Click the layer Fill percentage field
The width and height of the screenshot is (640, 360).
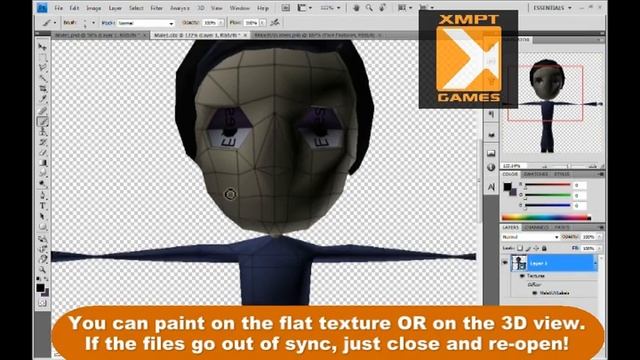point(588,248)
